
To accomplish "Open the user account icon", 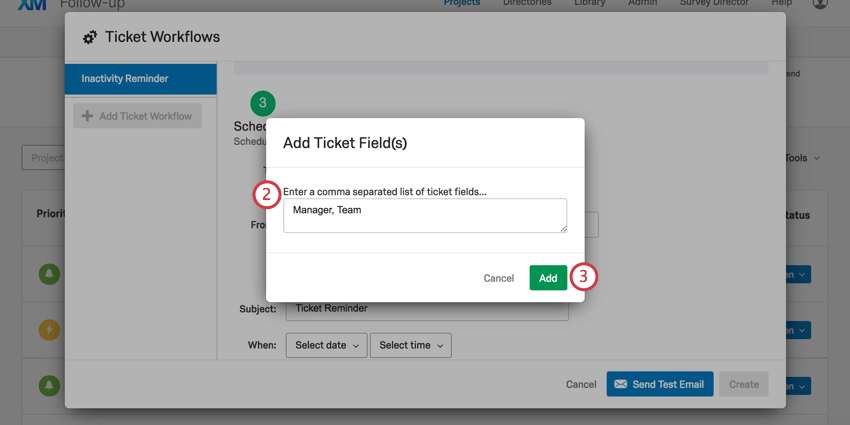I will 820,4.
